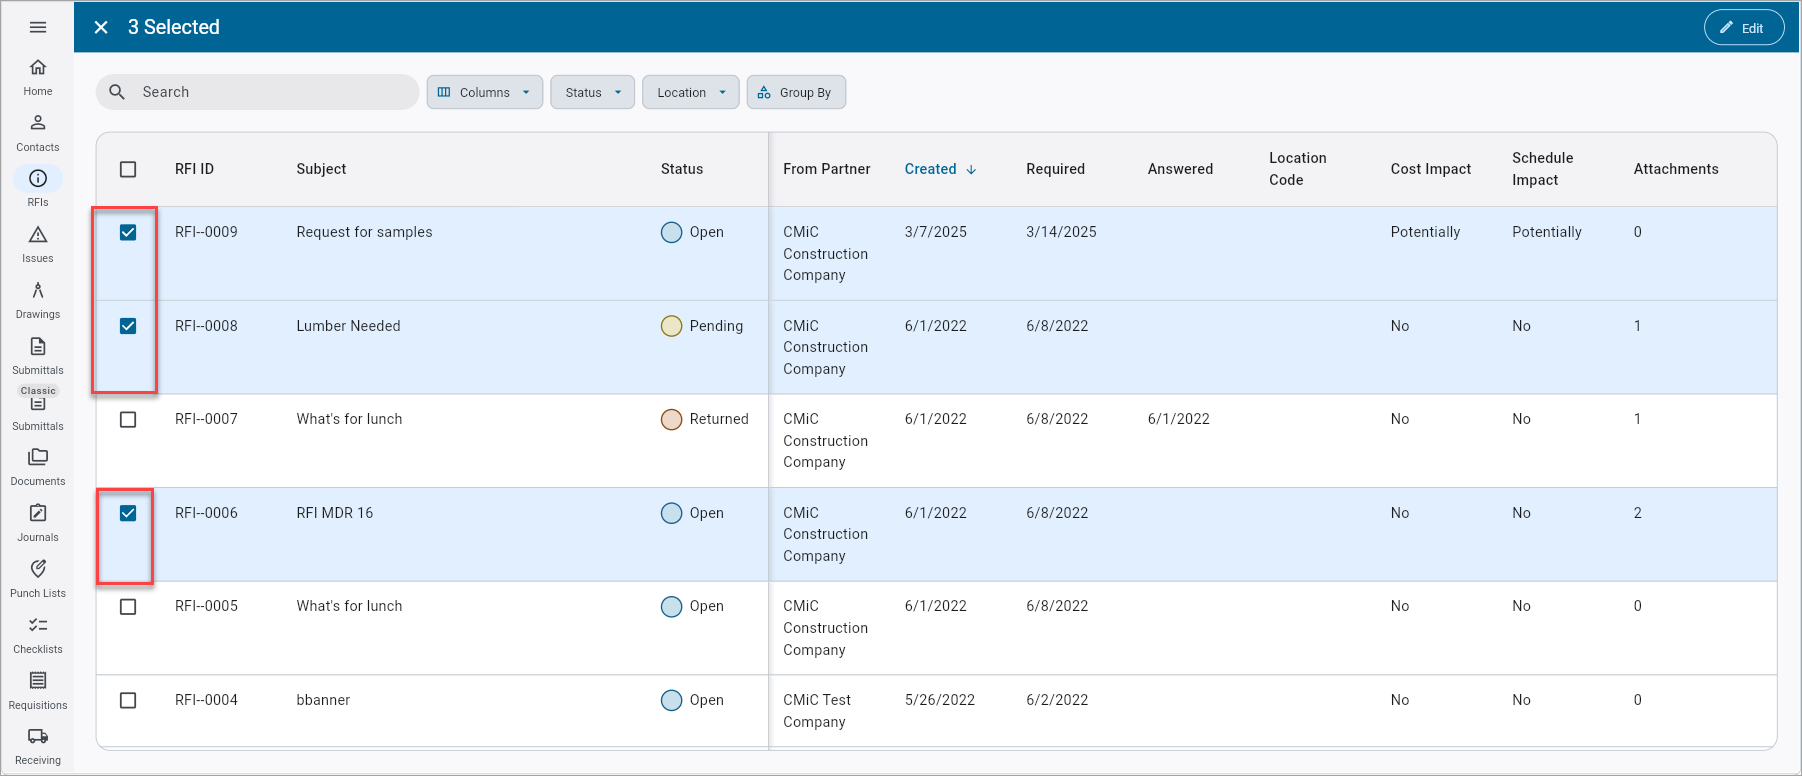Image resolution: width=1802 pixels, height=776 pixels.
Task: Click the Pending status circle for RFI--0008
Action: point(672,326)
